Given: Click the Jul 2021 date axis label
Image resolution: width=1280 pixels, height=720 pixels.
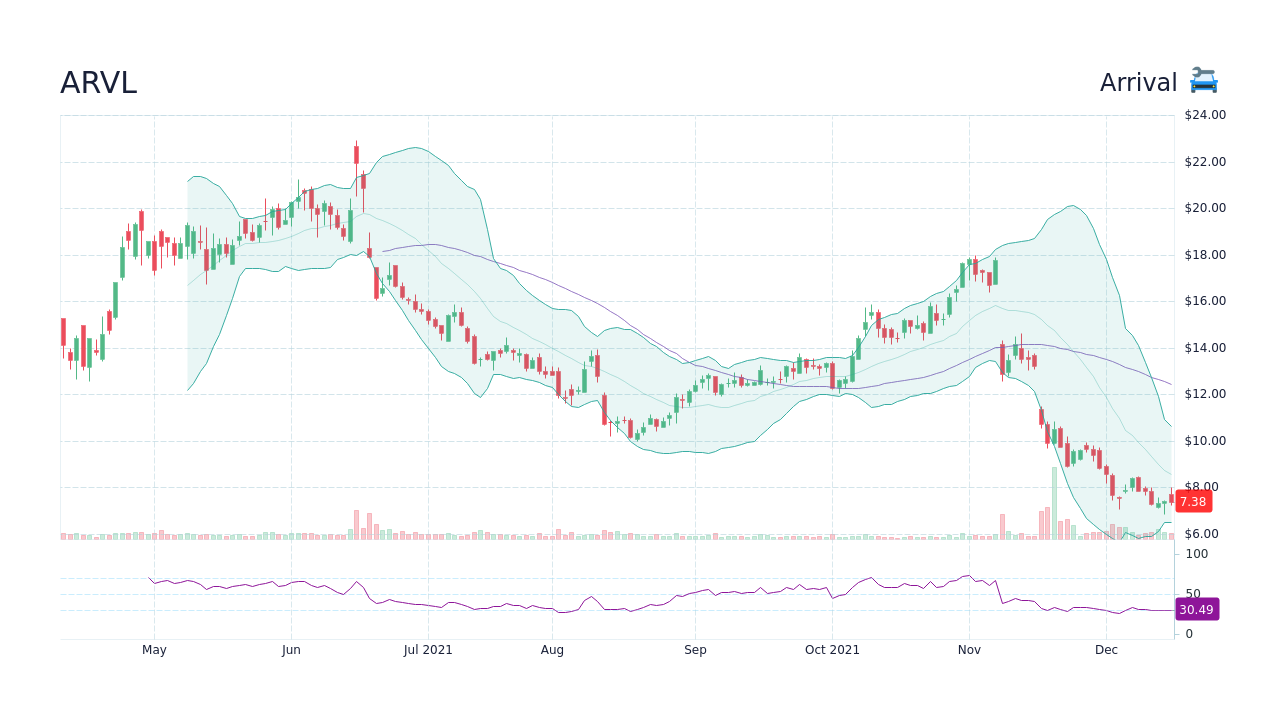Looking at the screenshot, I should [428, 650].
